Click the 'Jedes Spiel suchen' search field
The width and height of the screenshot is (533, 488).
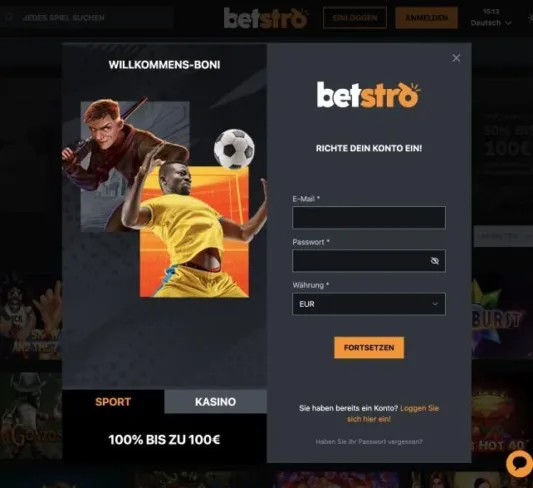point(87,17)
